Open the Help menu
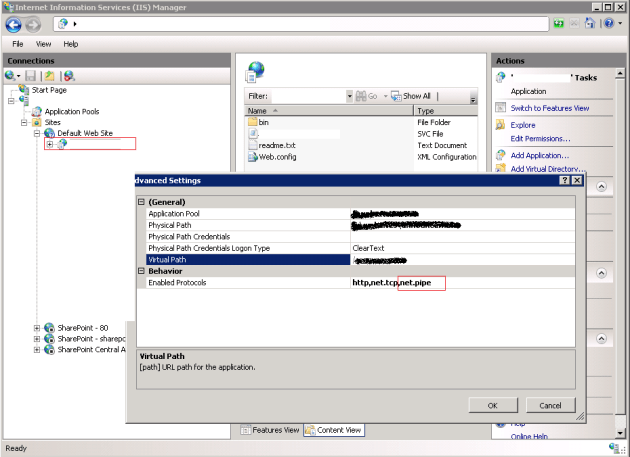This screenshot has height=457, width=630. pyautogui.click(x=71, y=44)
